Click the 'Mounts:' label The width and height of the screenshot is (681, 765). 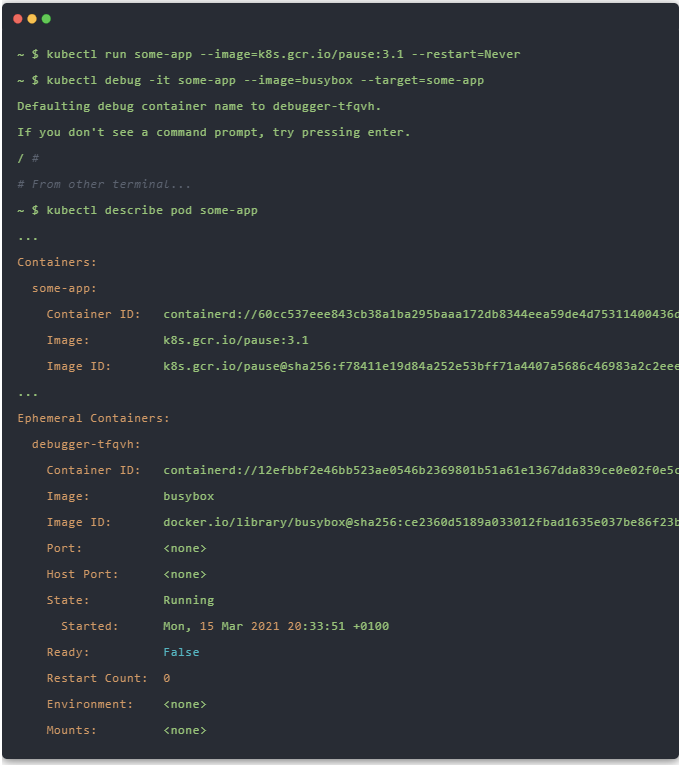coord(72,730)
